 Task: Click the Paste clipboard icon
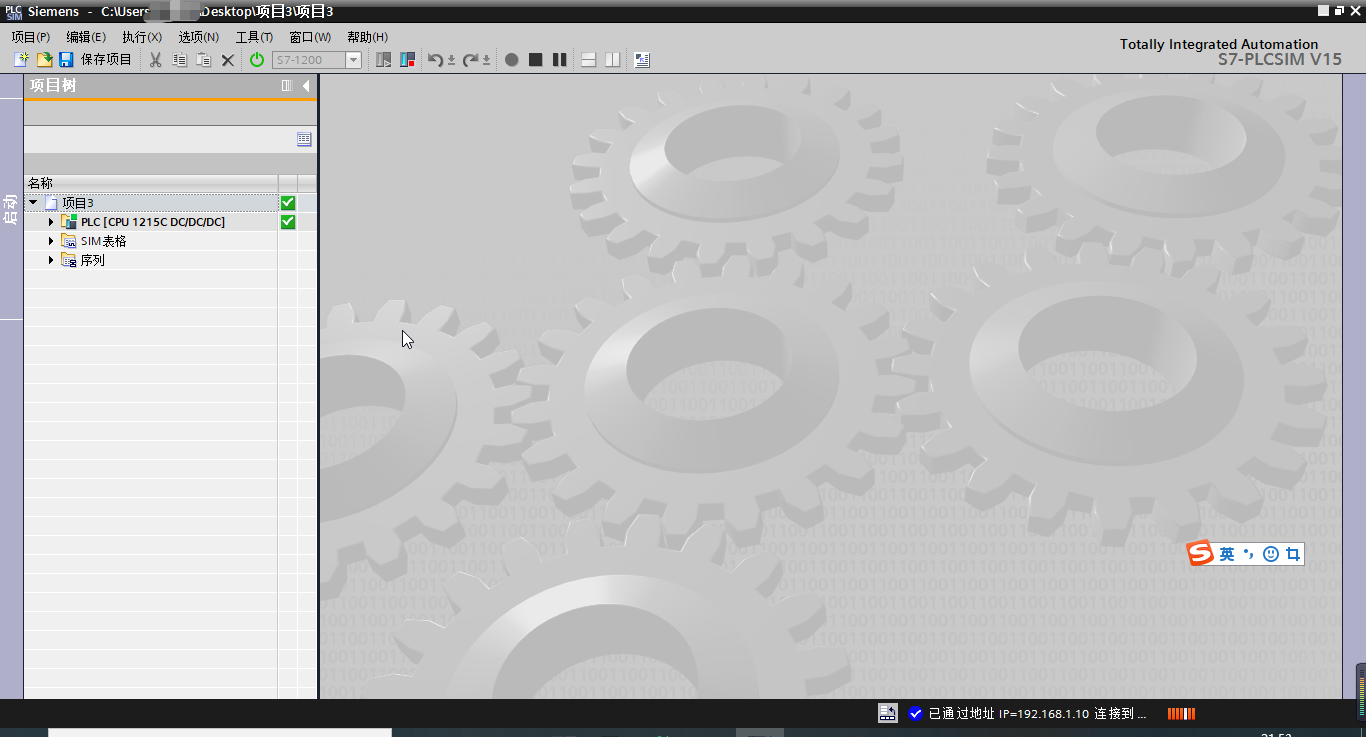click(x=203, y=60)
